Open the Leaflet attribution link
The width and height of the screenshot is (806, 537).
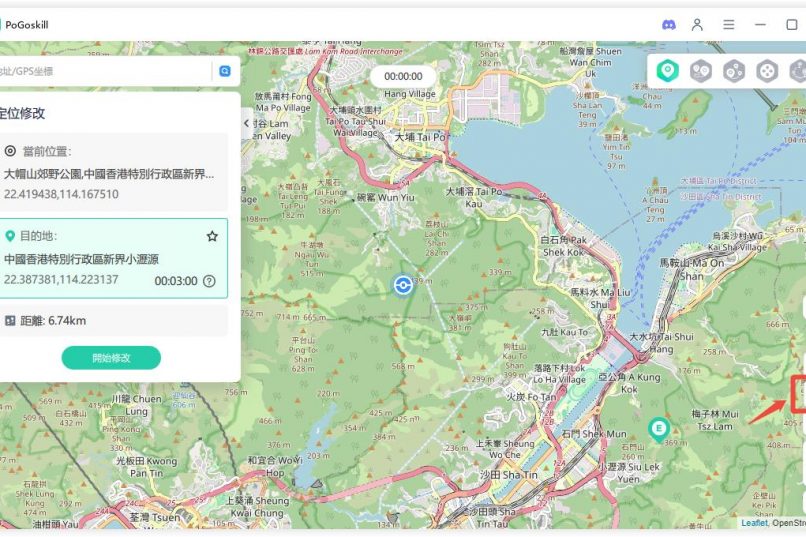click(753, 522)
